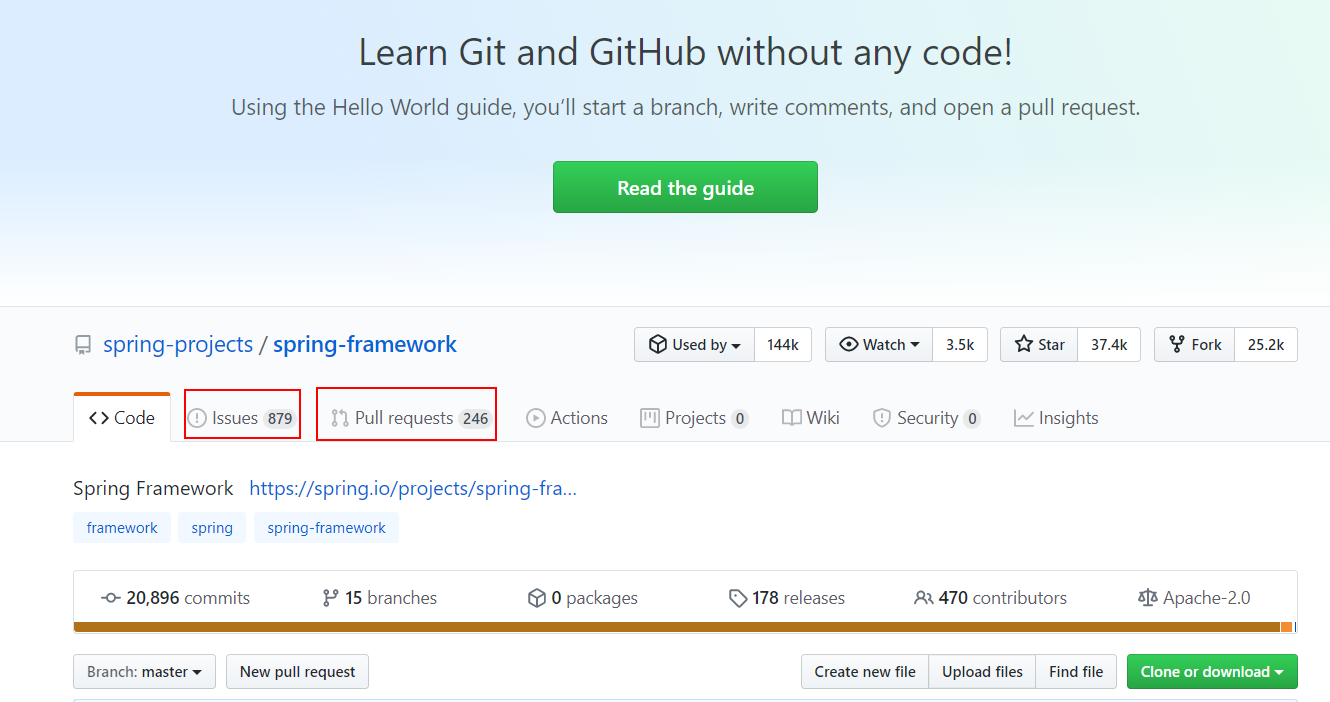
Task: Click the Watch eye icon
Action: click(849, 344)
